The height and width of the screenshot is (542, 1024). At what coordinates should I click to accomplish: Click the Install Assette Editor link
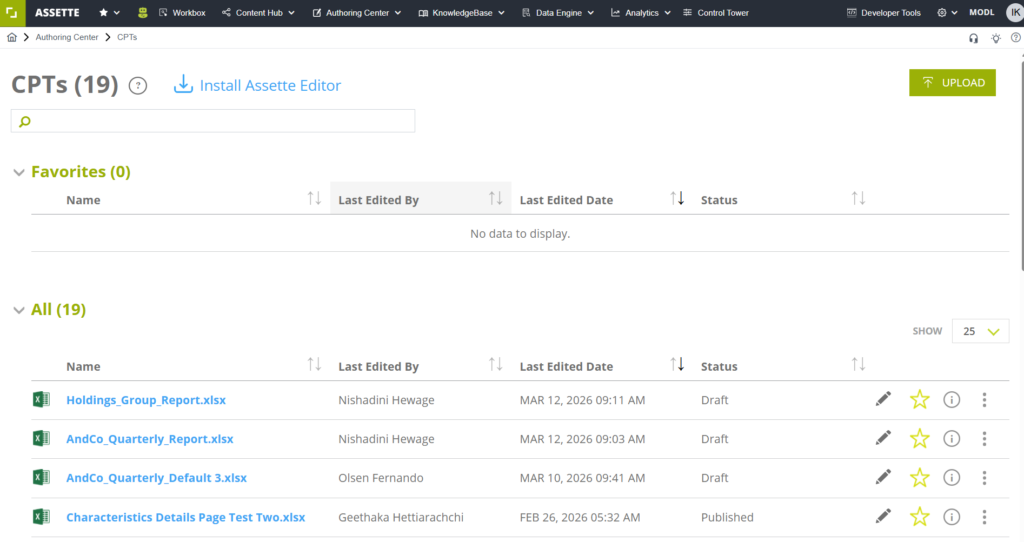258,86
